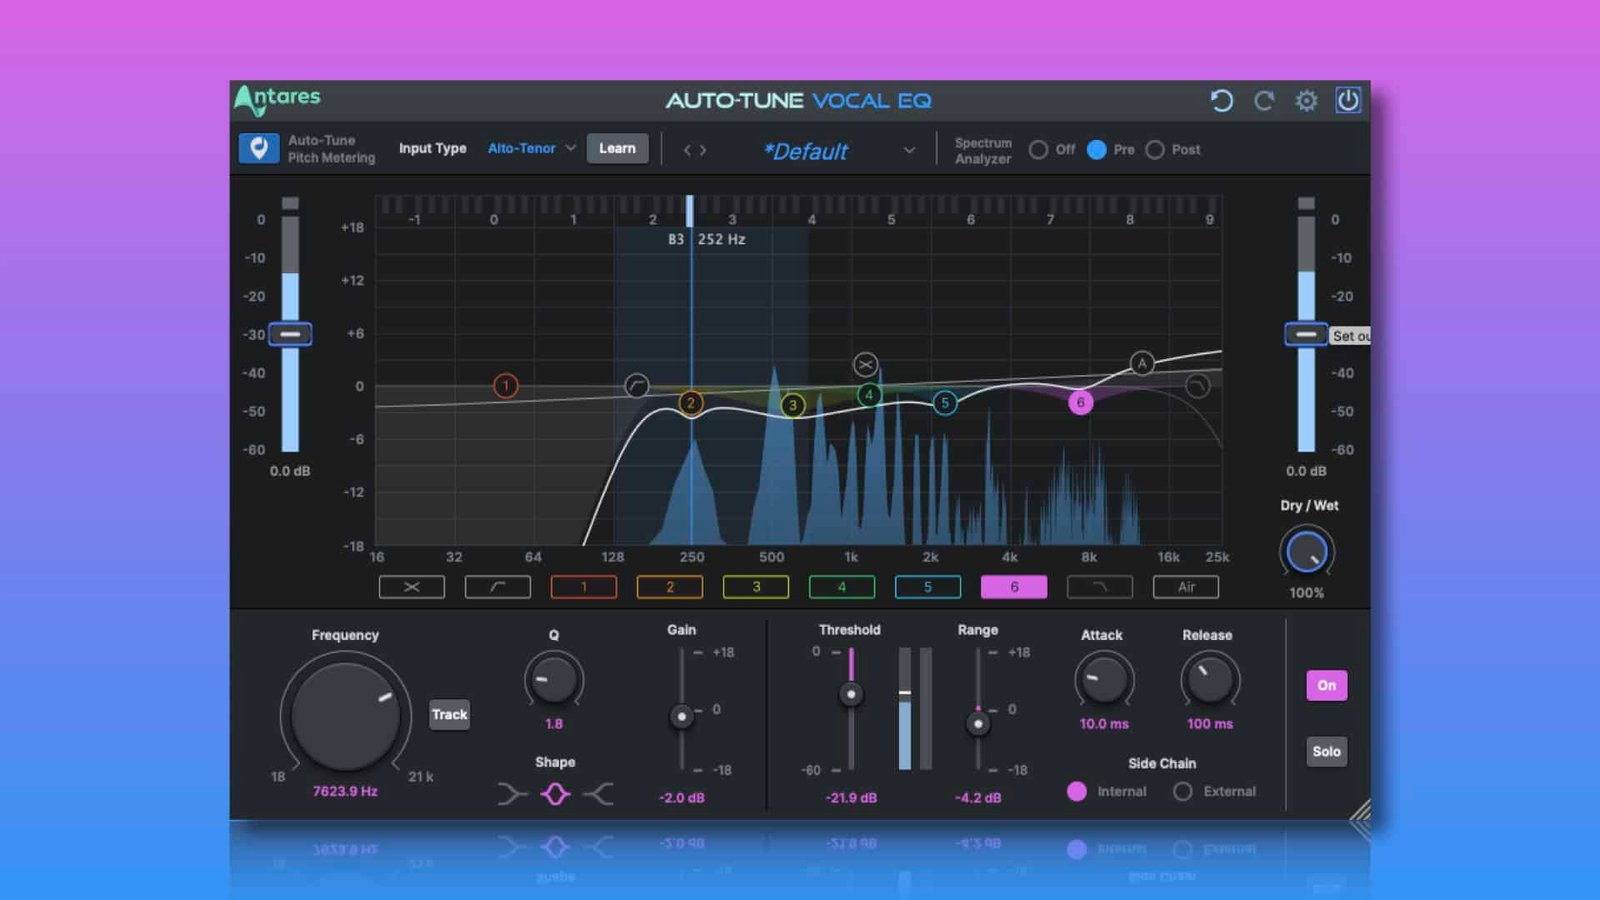Viewport: 1600px width, 900px height.
Task: Set Spectrum Analyzer to Off
Action: click(x=1039, y=149)
